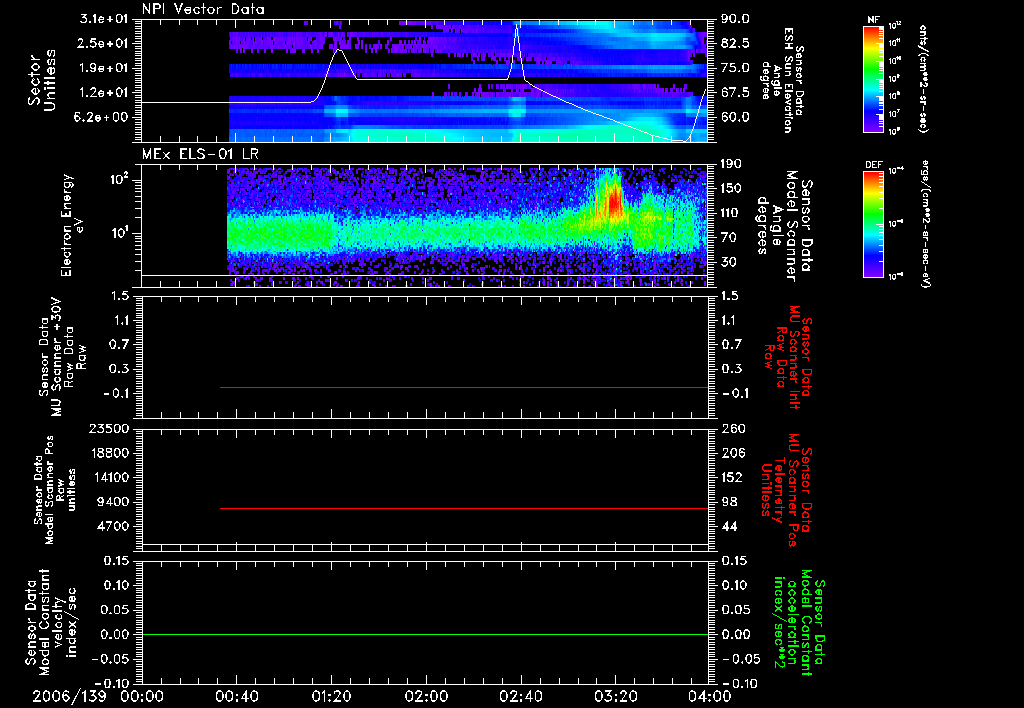The image size is (1024, 708).
Task: Click the date label '2006/139'
Action: [69, 696]
